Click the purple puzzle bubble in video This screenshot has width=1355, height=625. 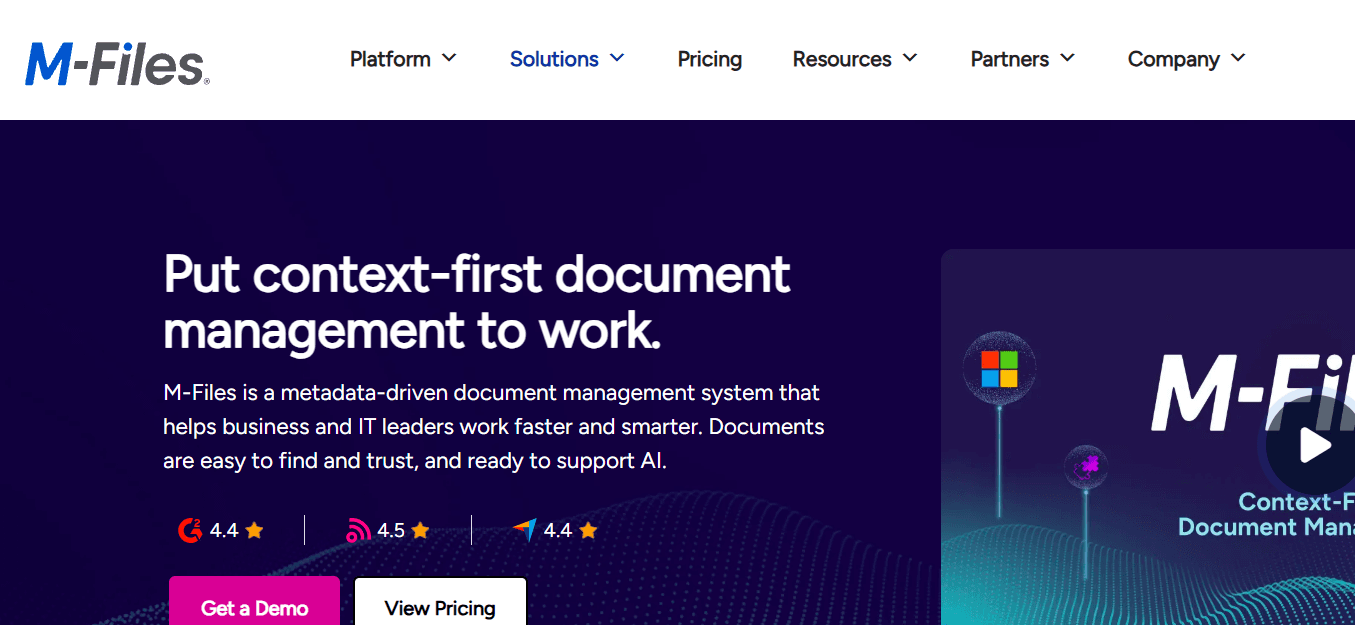point(1085,467)
